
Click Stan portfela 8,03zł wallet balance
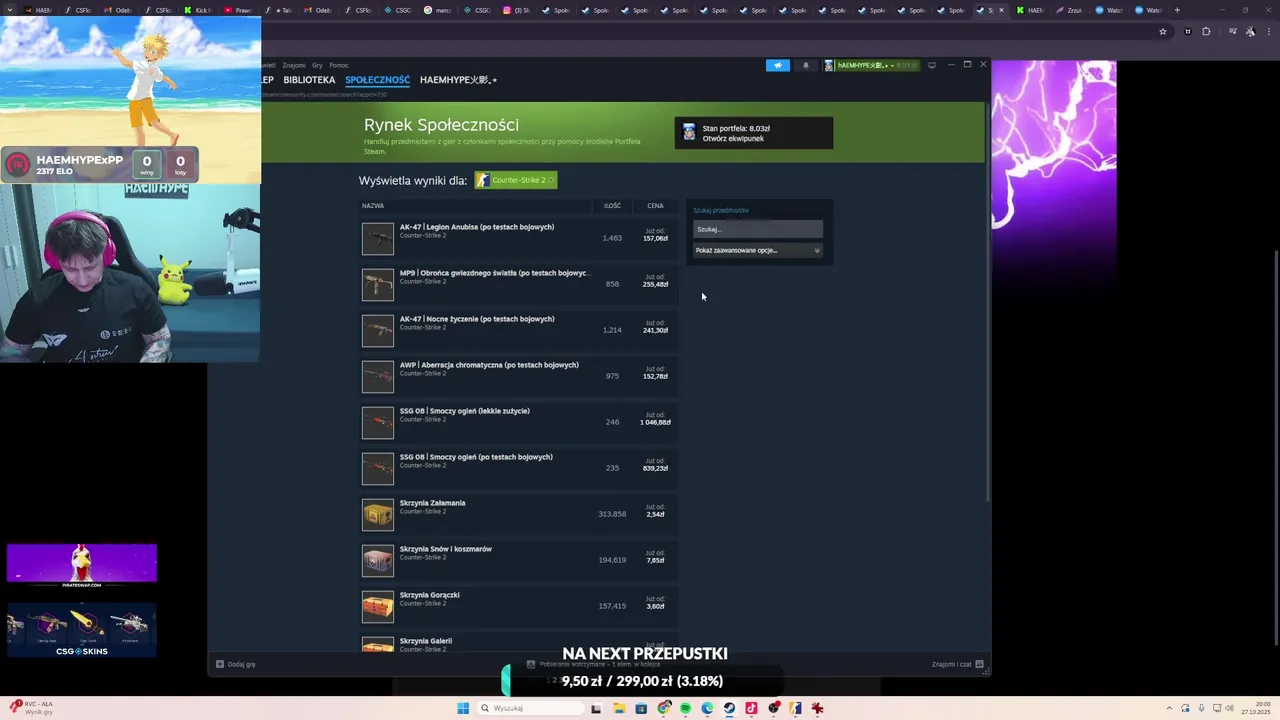pyautogui.click(x=736, y=129)
